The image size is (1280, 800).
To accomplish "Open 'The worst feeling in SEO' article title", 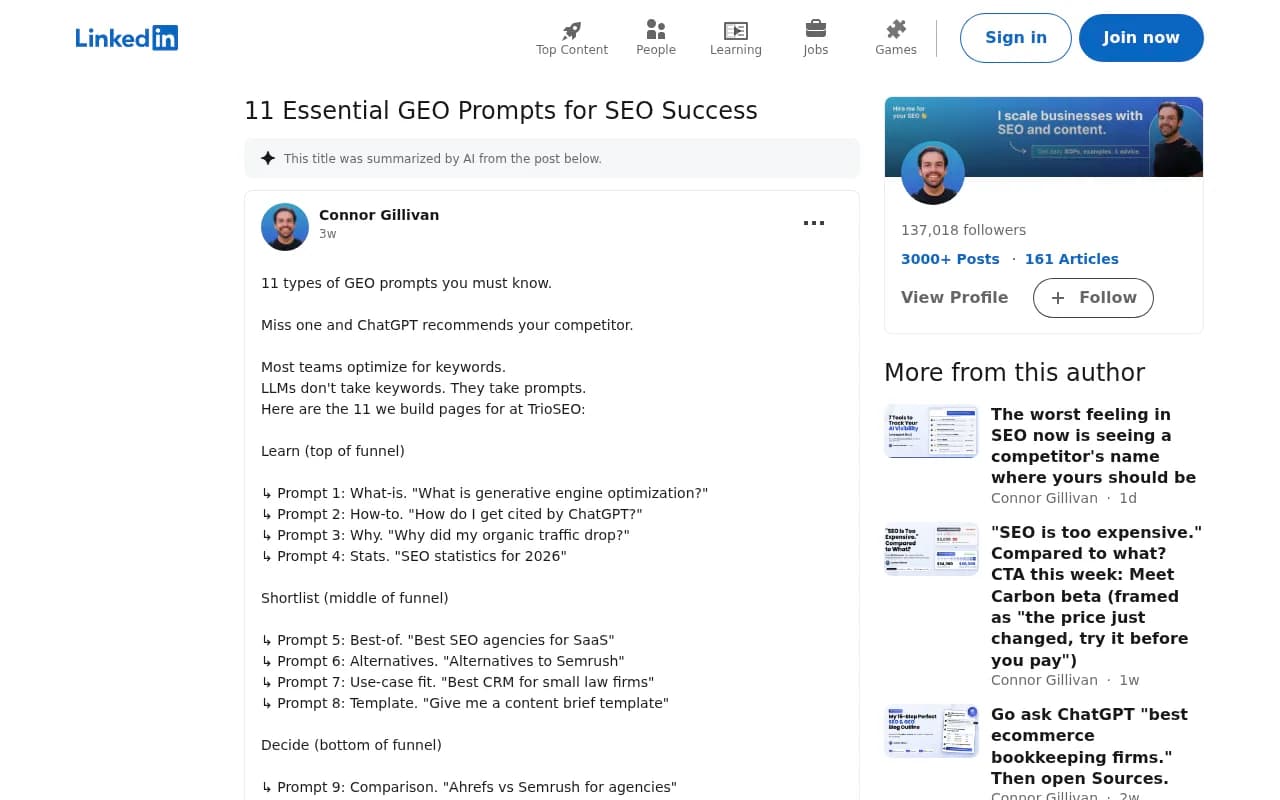I will coord(1094,446).
